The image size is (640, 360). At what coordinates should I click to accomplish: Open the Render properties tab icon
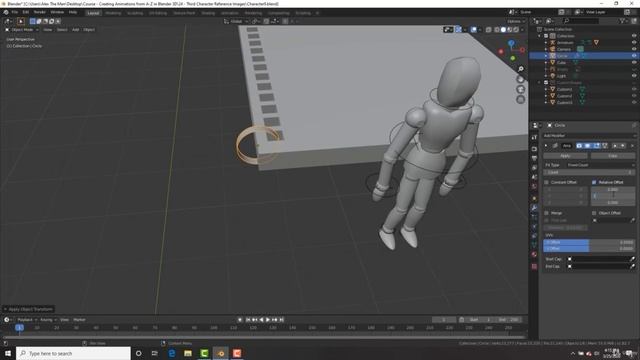[x=534, y=149]
